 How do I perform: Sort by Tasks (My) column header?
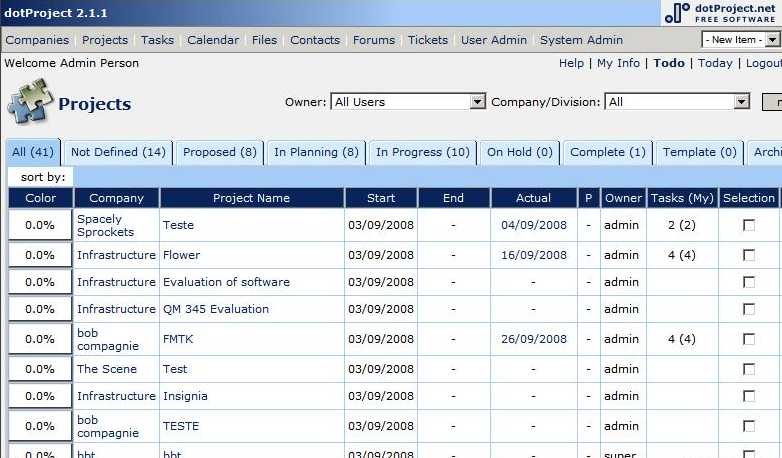coord(682,198)
